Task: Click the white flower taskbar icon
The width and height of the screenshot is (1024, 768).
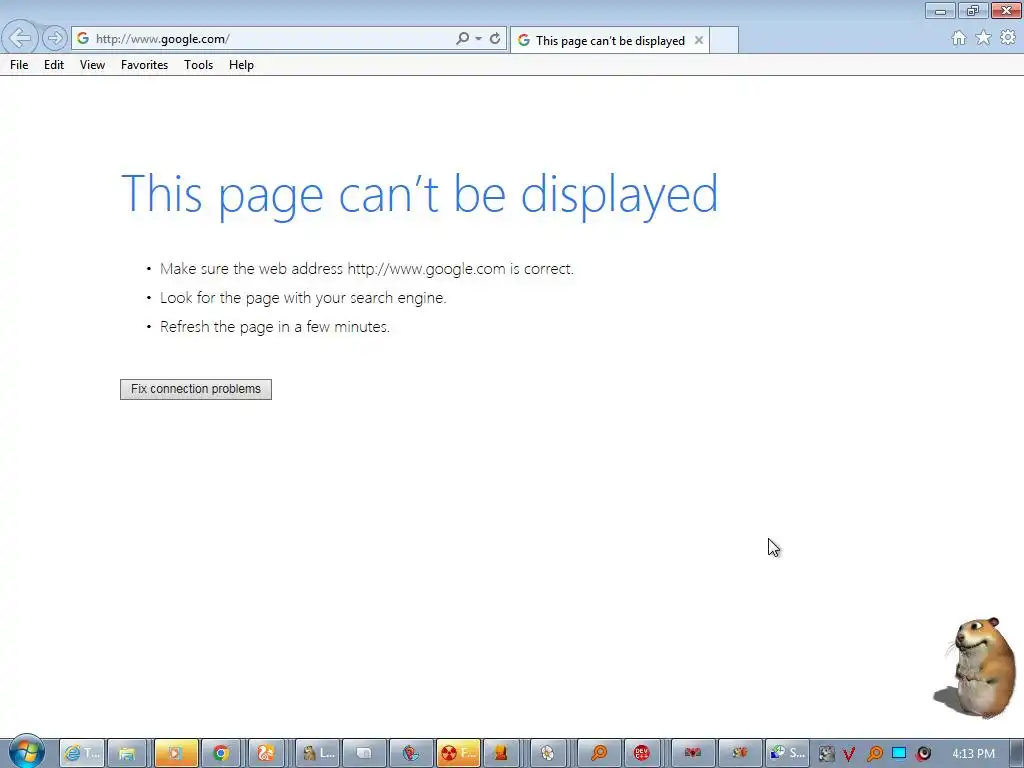Action: click(x=547, y=753)
